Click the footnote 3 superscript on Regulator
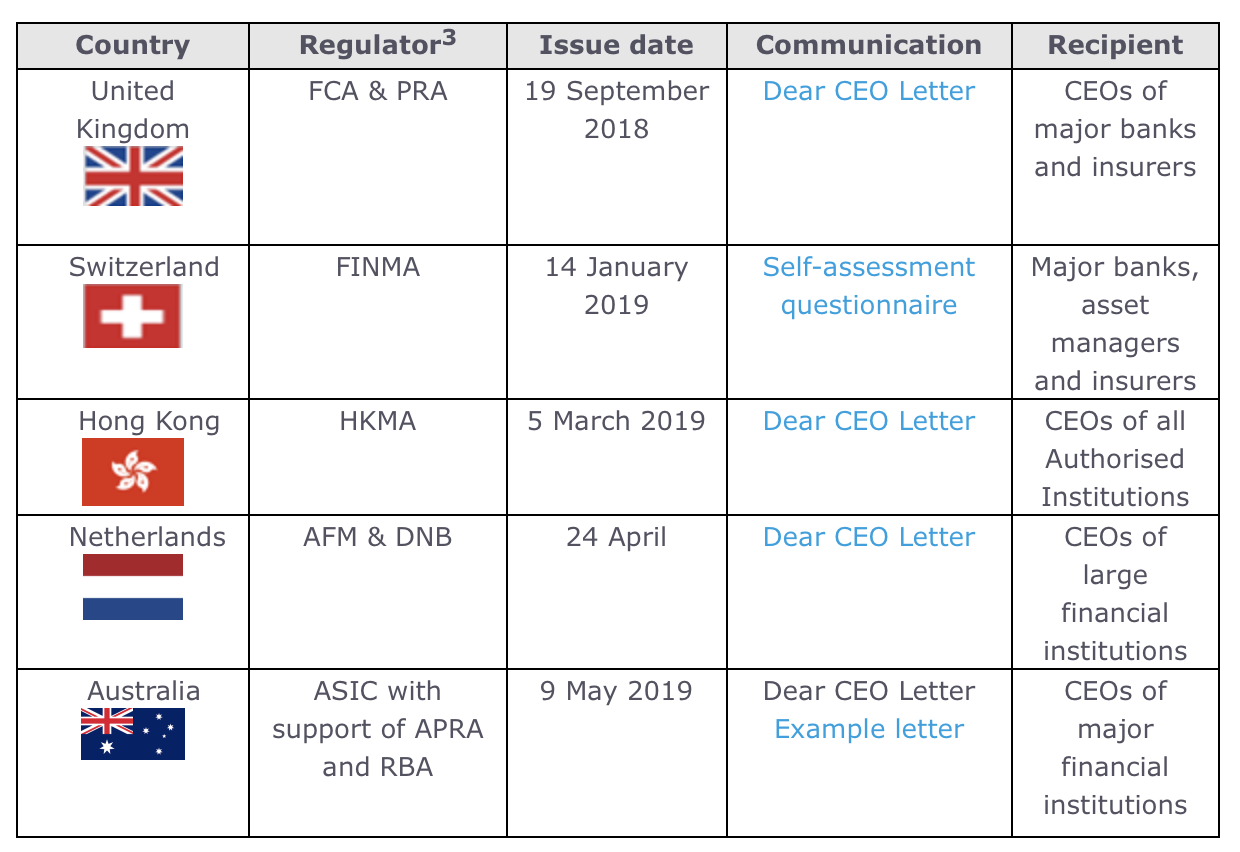The width and height of the screenshot is (1240, 852). pos(449,37)
